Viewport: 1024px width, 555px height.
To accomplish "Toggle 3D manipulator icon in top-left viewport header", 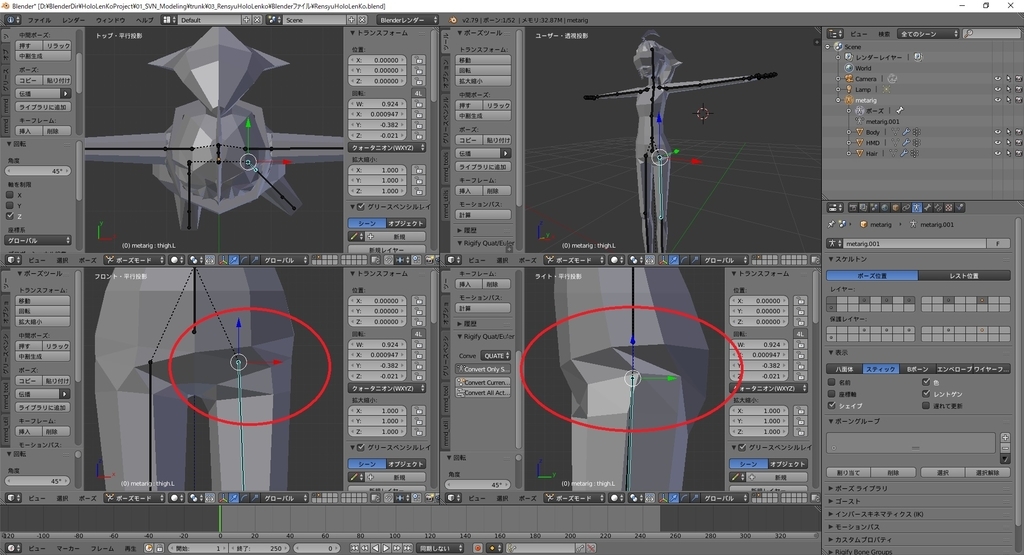I will pyautogui.click(x=223, y=260).
